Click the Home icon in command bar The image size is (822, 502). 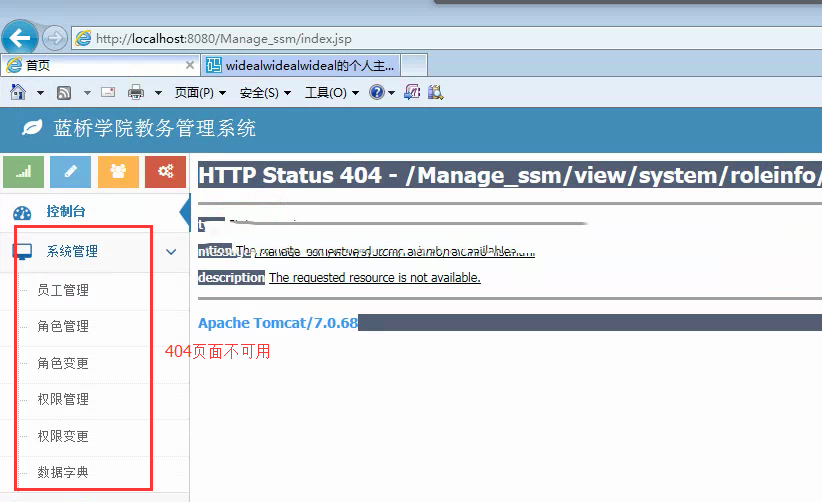click(18, 93)
